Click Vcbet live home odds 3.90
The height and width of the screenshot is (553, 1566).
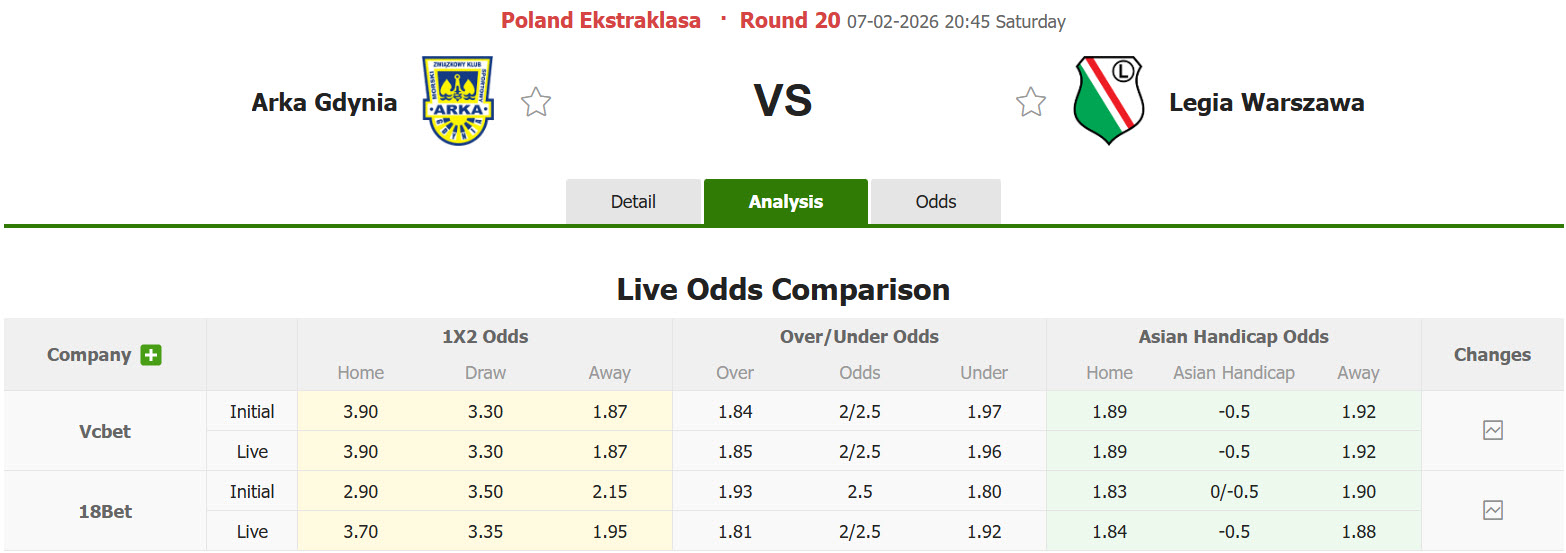360,452
